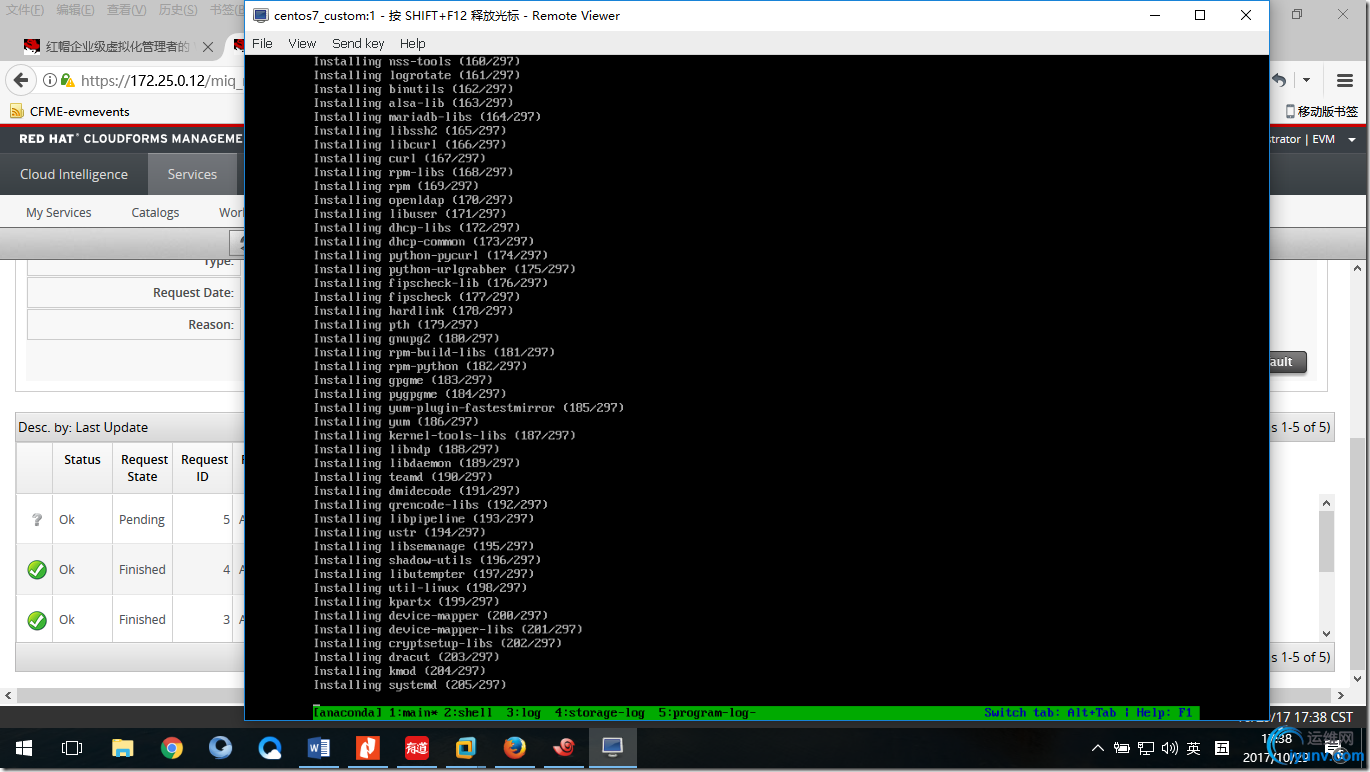Click the Finished state of request 3
Viewport: 1370px width, 772px height.
point(142,619)
